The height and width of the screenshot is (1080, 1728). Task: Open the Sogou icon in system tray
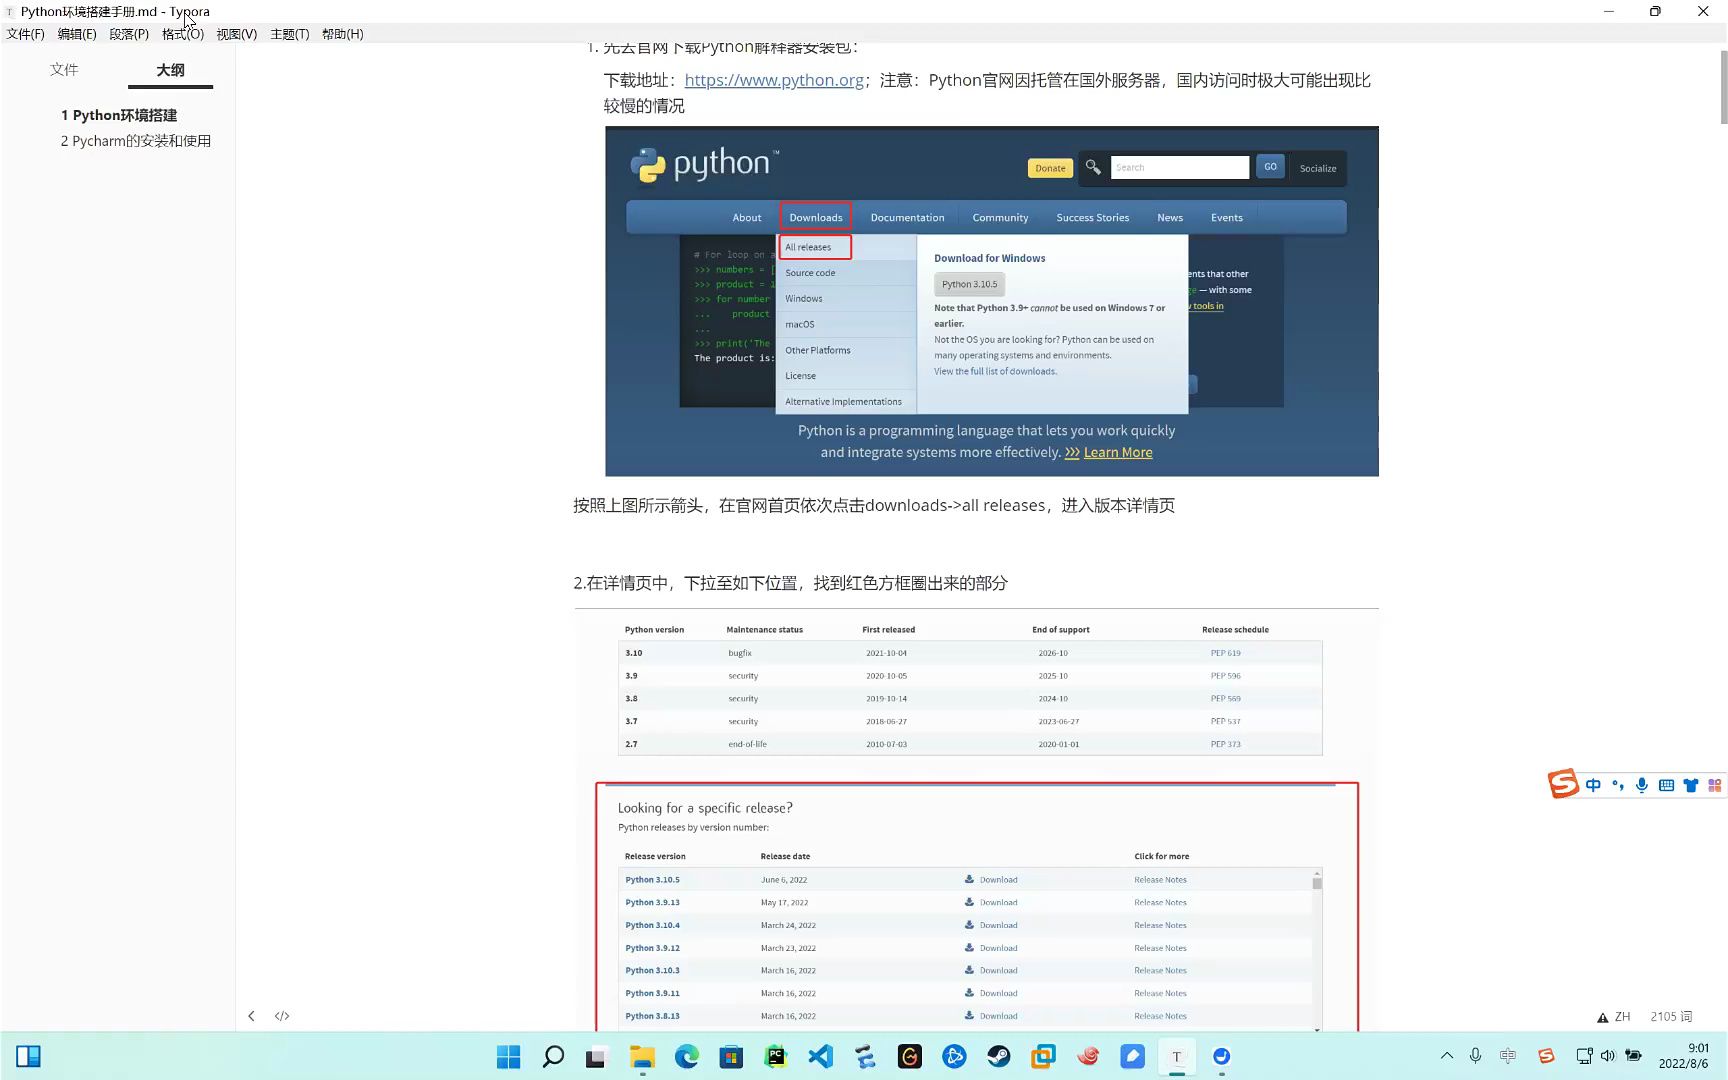tap(1546, 1056)
